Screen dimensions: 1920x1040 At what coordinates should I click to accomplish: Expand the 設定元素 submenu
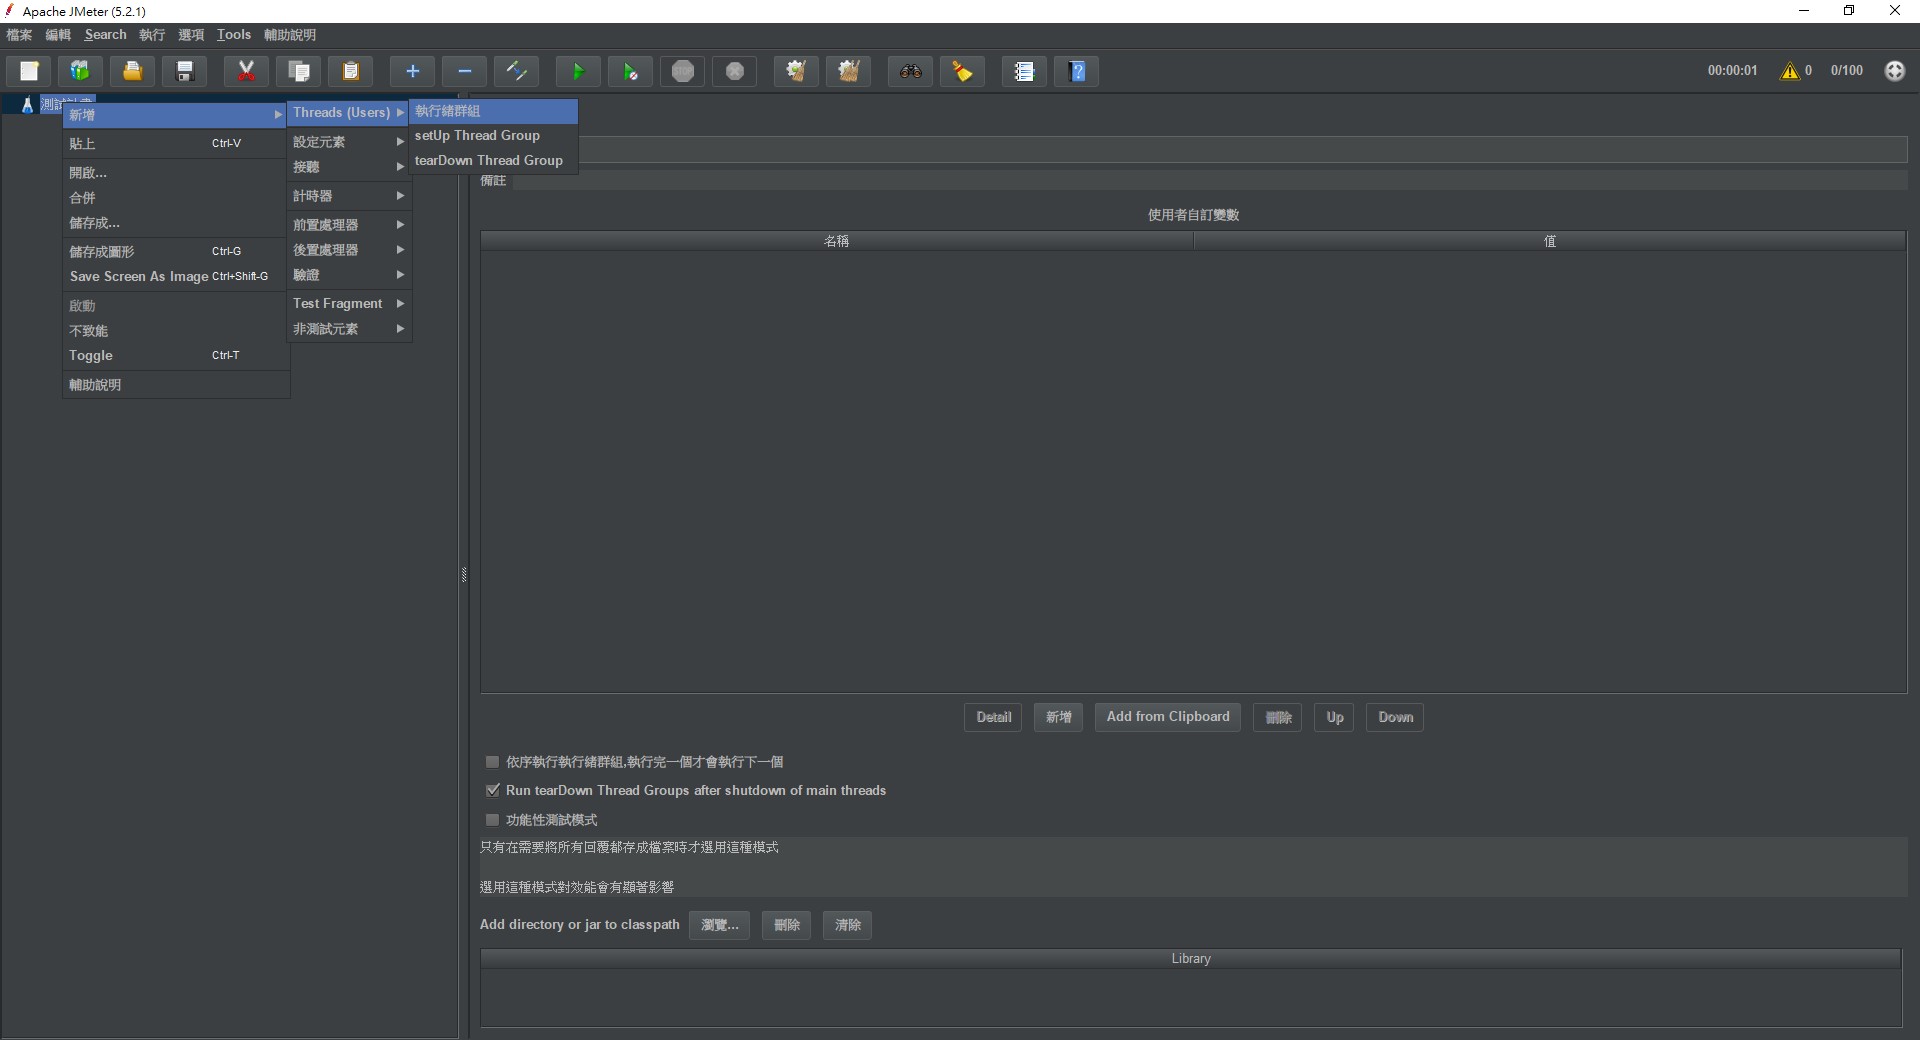348,142
